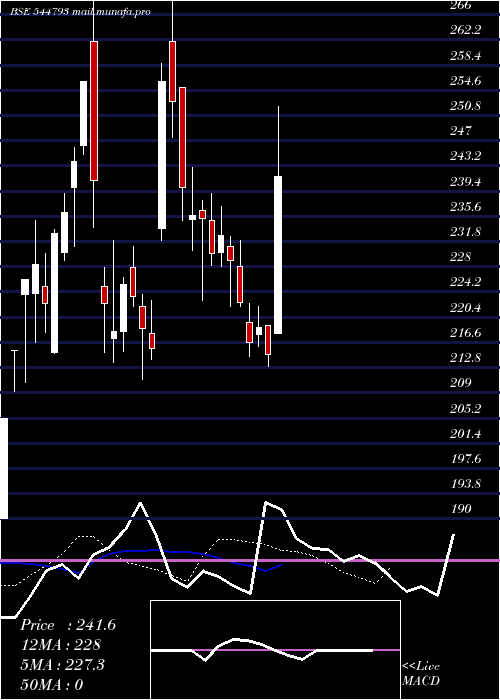Click the 235.6 price axis label

pyautogui.click(x=466, y=207)
